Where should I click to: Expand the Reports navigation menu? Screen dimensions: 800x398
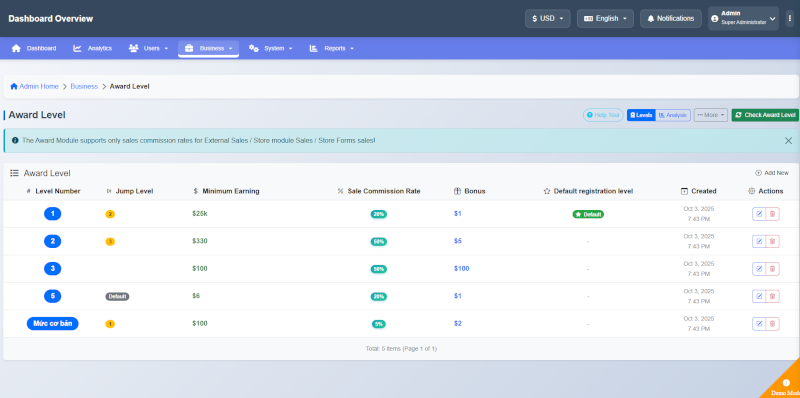[x=331, y=48]
